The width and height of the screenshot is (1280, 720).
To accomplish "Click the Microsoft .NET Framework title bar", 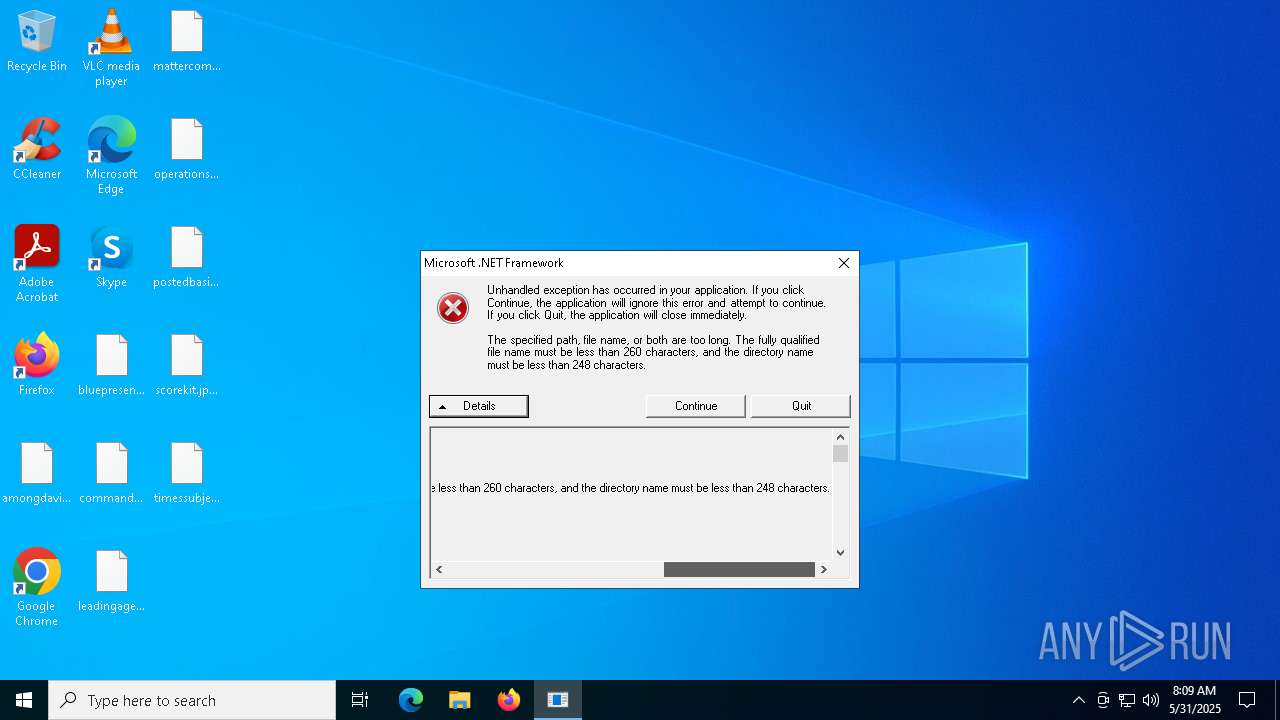I will (x=626, y=263).
